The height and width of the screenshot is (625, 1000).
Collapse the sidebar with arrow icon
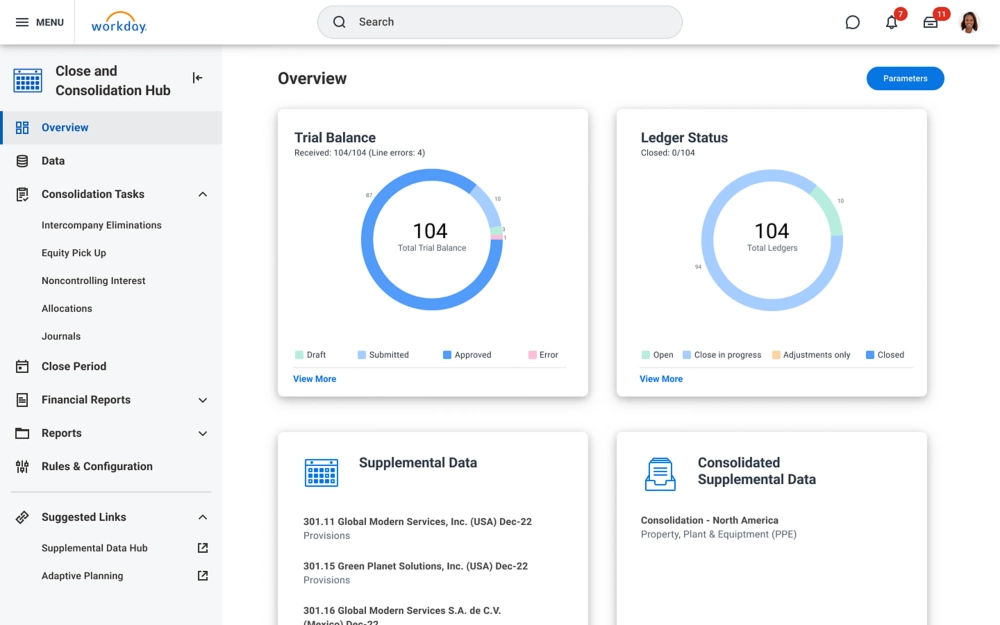(x=197, y=78)
